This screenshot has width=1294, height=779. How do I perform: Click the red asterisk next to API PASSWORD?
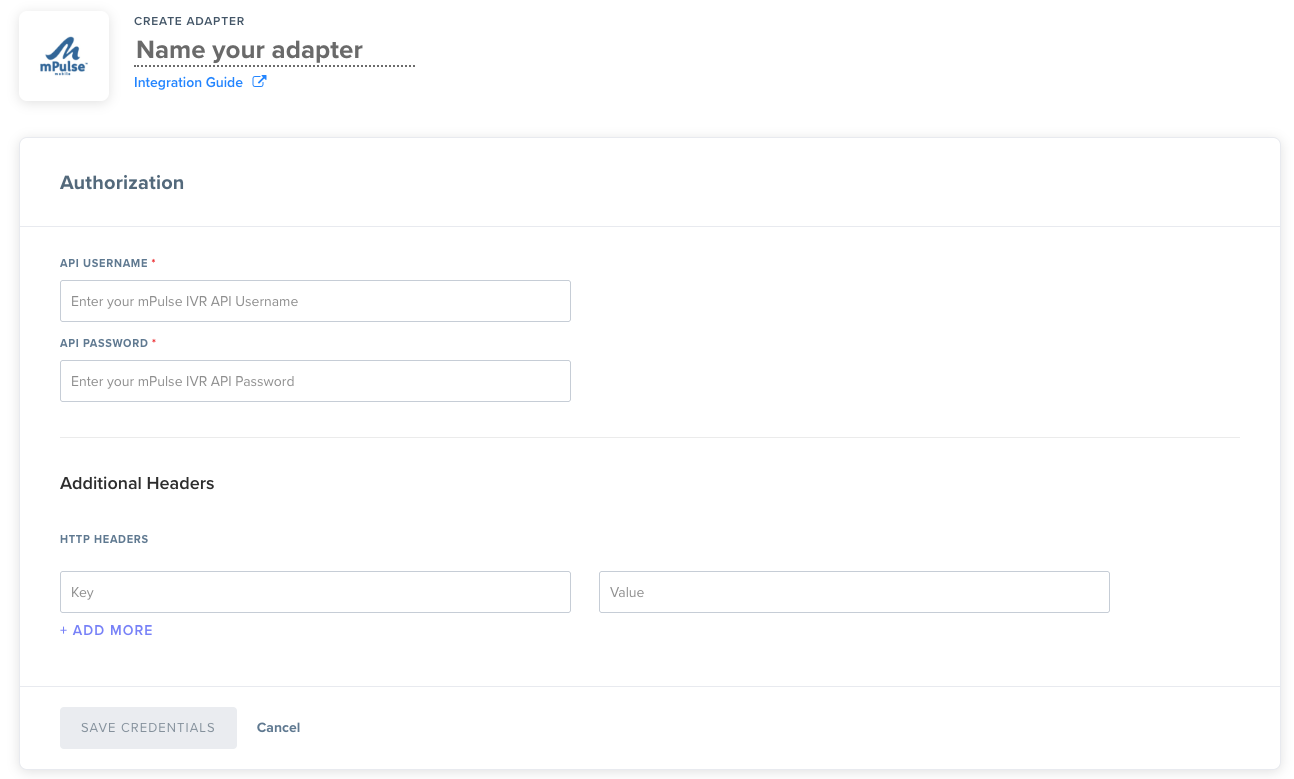click(154, 342)
